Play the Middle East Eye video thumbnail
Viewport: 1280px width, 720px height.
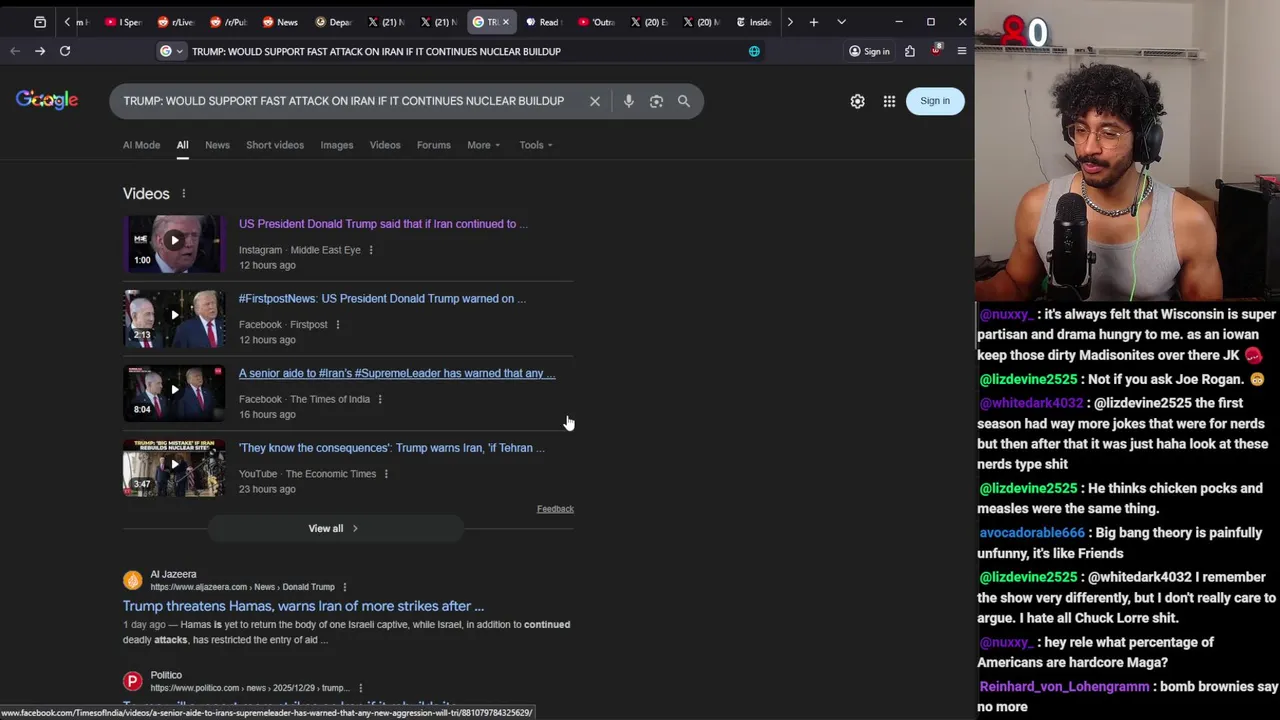174,243
